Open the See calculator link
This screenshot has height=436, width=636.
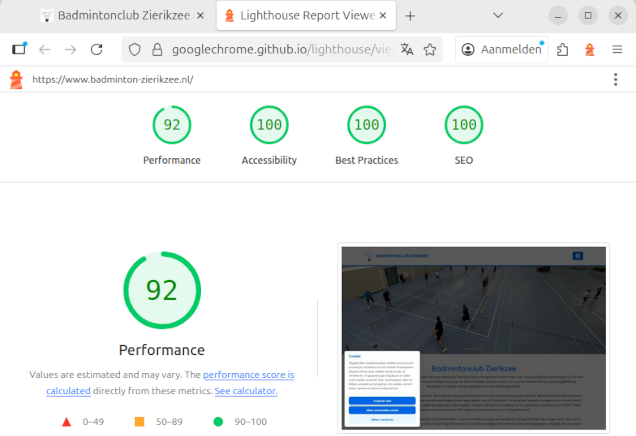[245, 391]
